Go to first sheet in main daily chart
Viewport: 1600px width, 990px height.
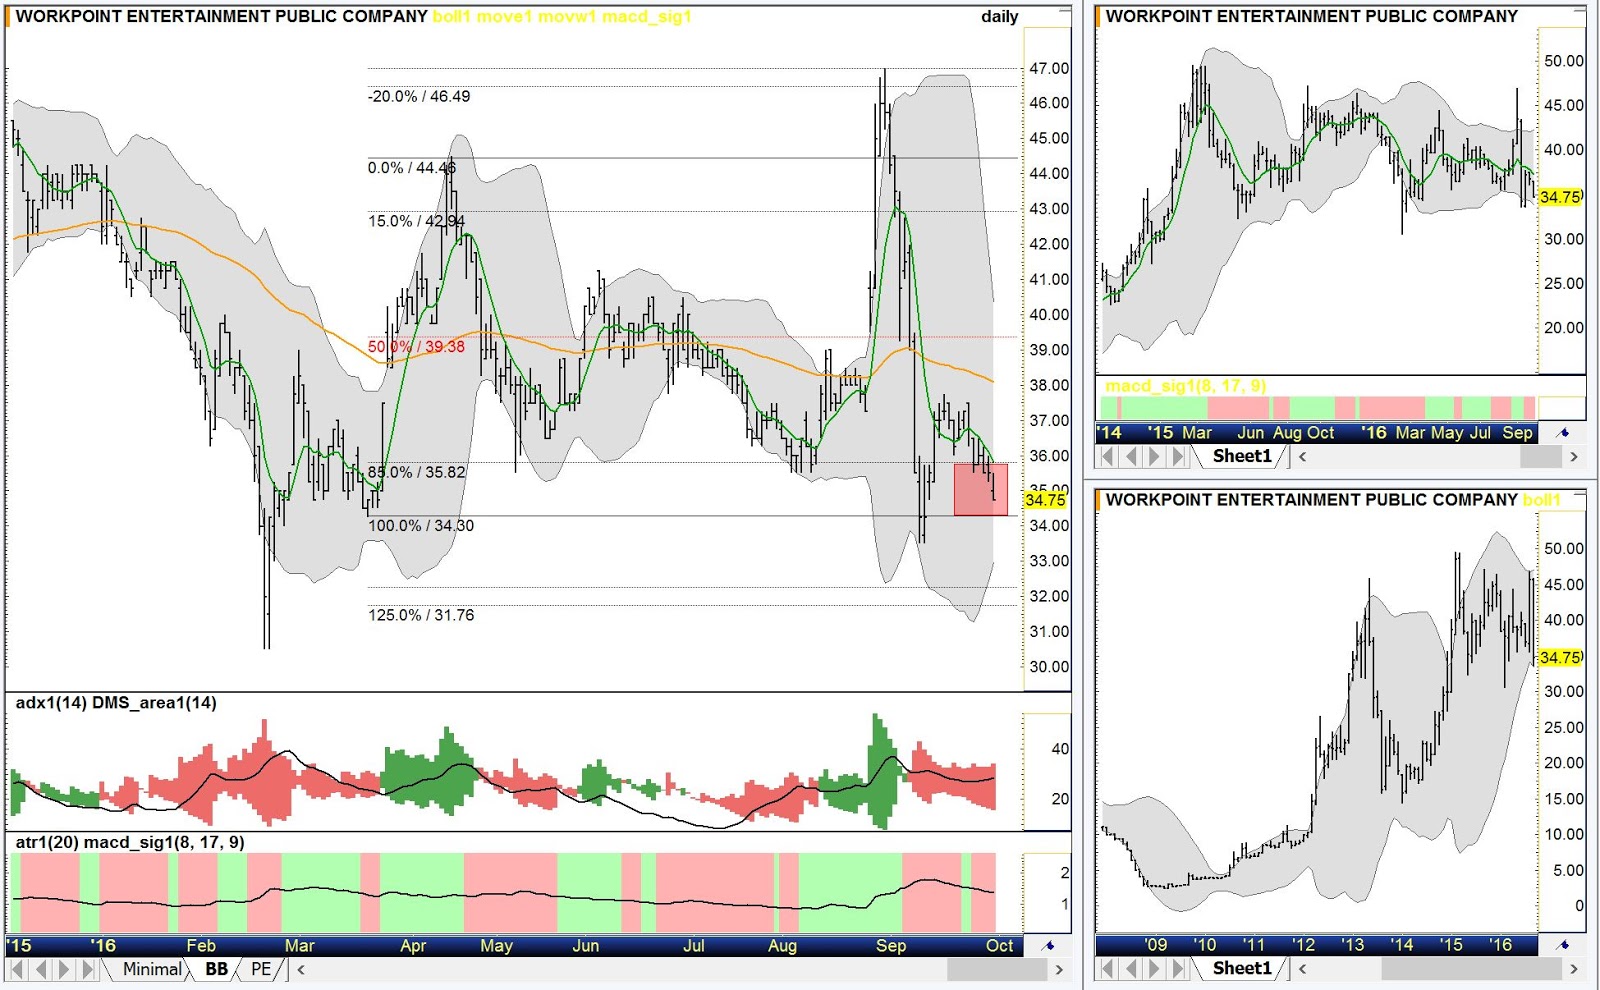[17, 969]
